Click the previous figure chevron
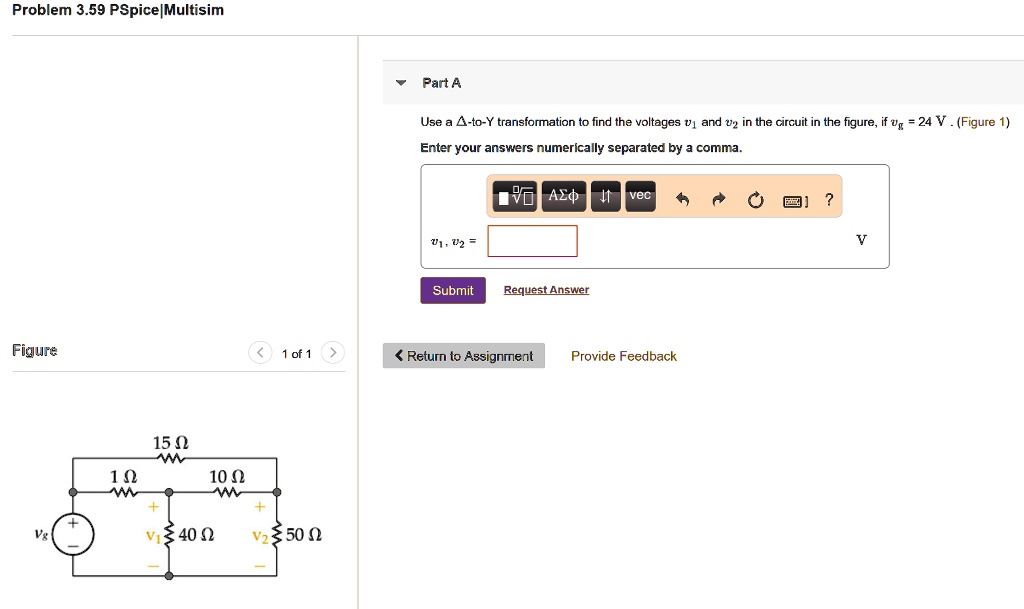Image resolution: width=1024 pixels, height=609 pixels. tap(260, 352)
